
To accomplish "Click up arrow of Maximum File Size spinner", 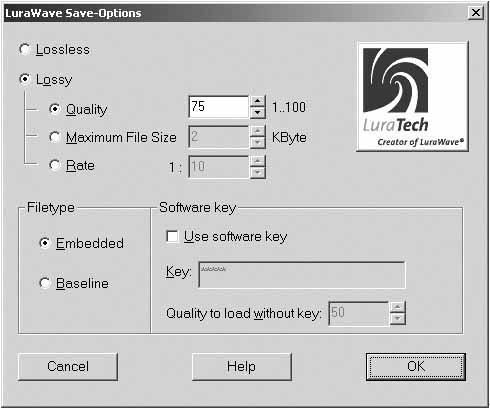I will pyautogui.click(x=257, y=131).
